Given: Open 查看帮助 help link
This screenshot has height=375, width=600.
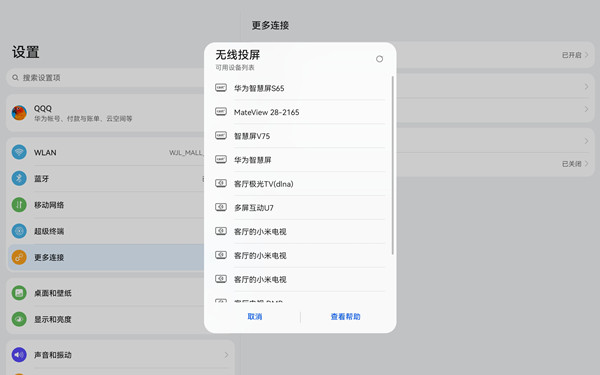Looking at the screenshot, I should pos(346,316).
